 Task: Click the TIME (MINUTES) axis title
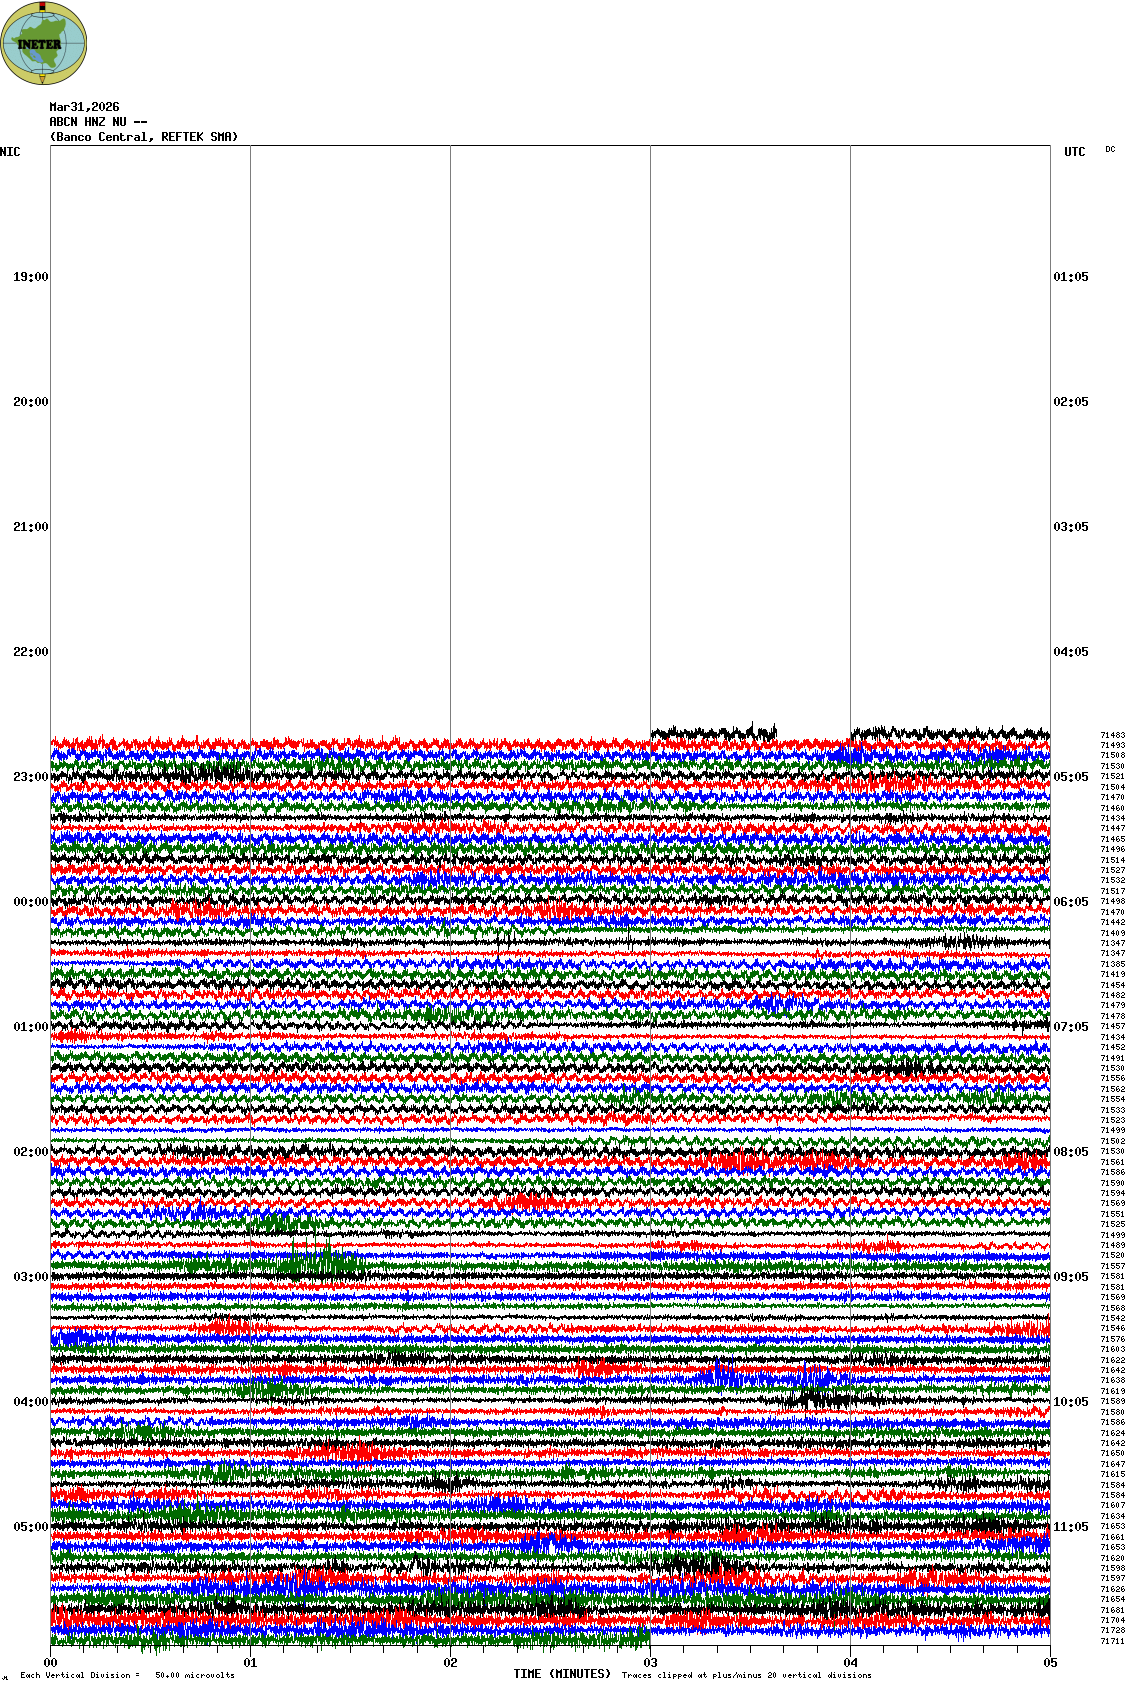point(562,1674)
